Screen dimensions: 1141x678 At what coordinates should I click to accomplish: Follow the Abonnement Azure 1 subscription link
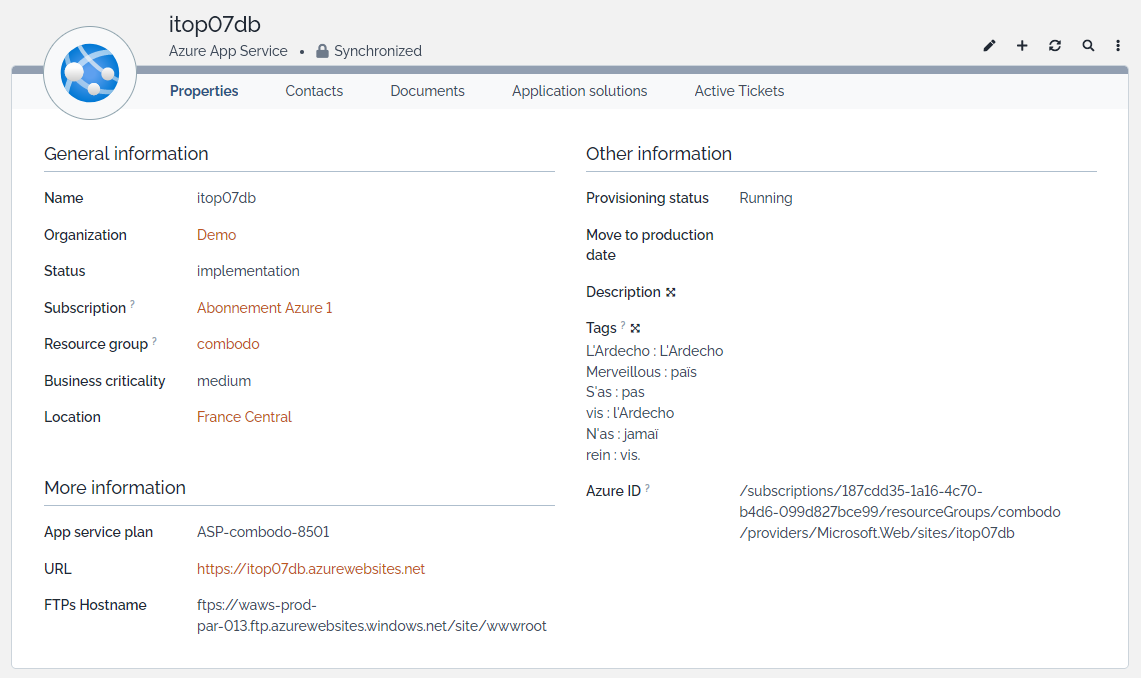(x=264, y=308)
